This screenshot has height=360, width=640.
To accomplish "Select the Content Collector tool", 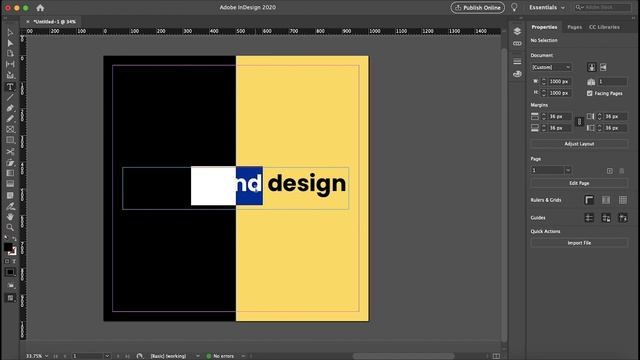I will click(x=10, y=75).
